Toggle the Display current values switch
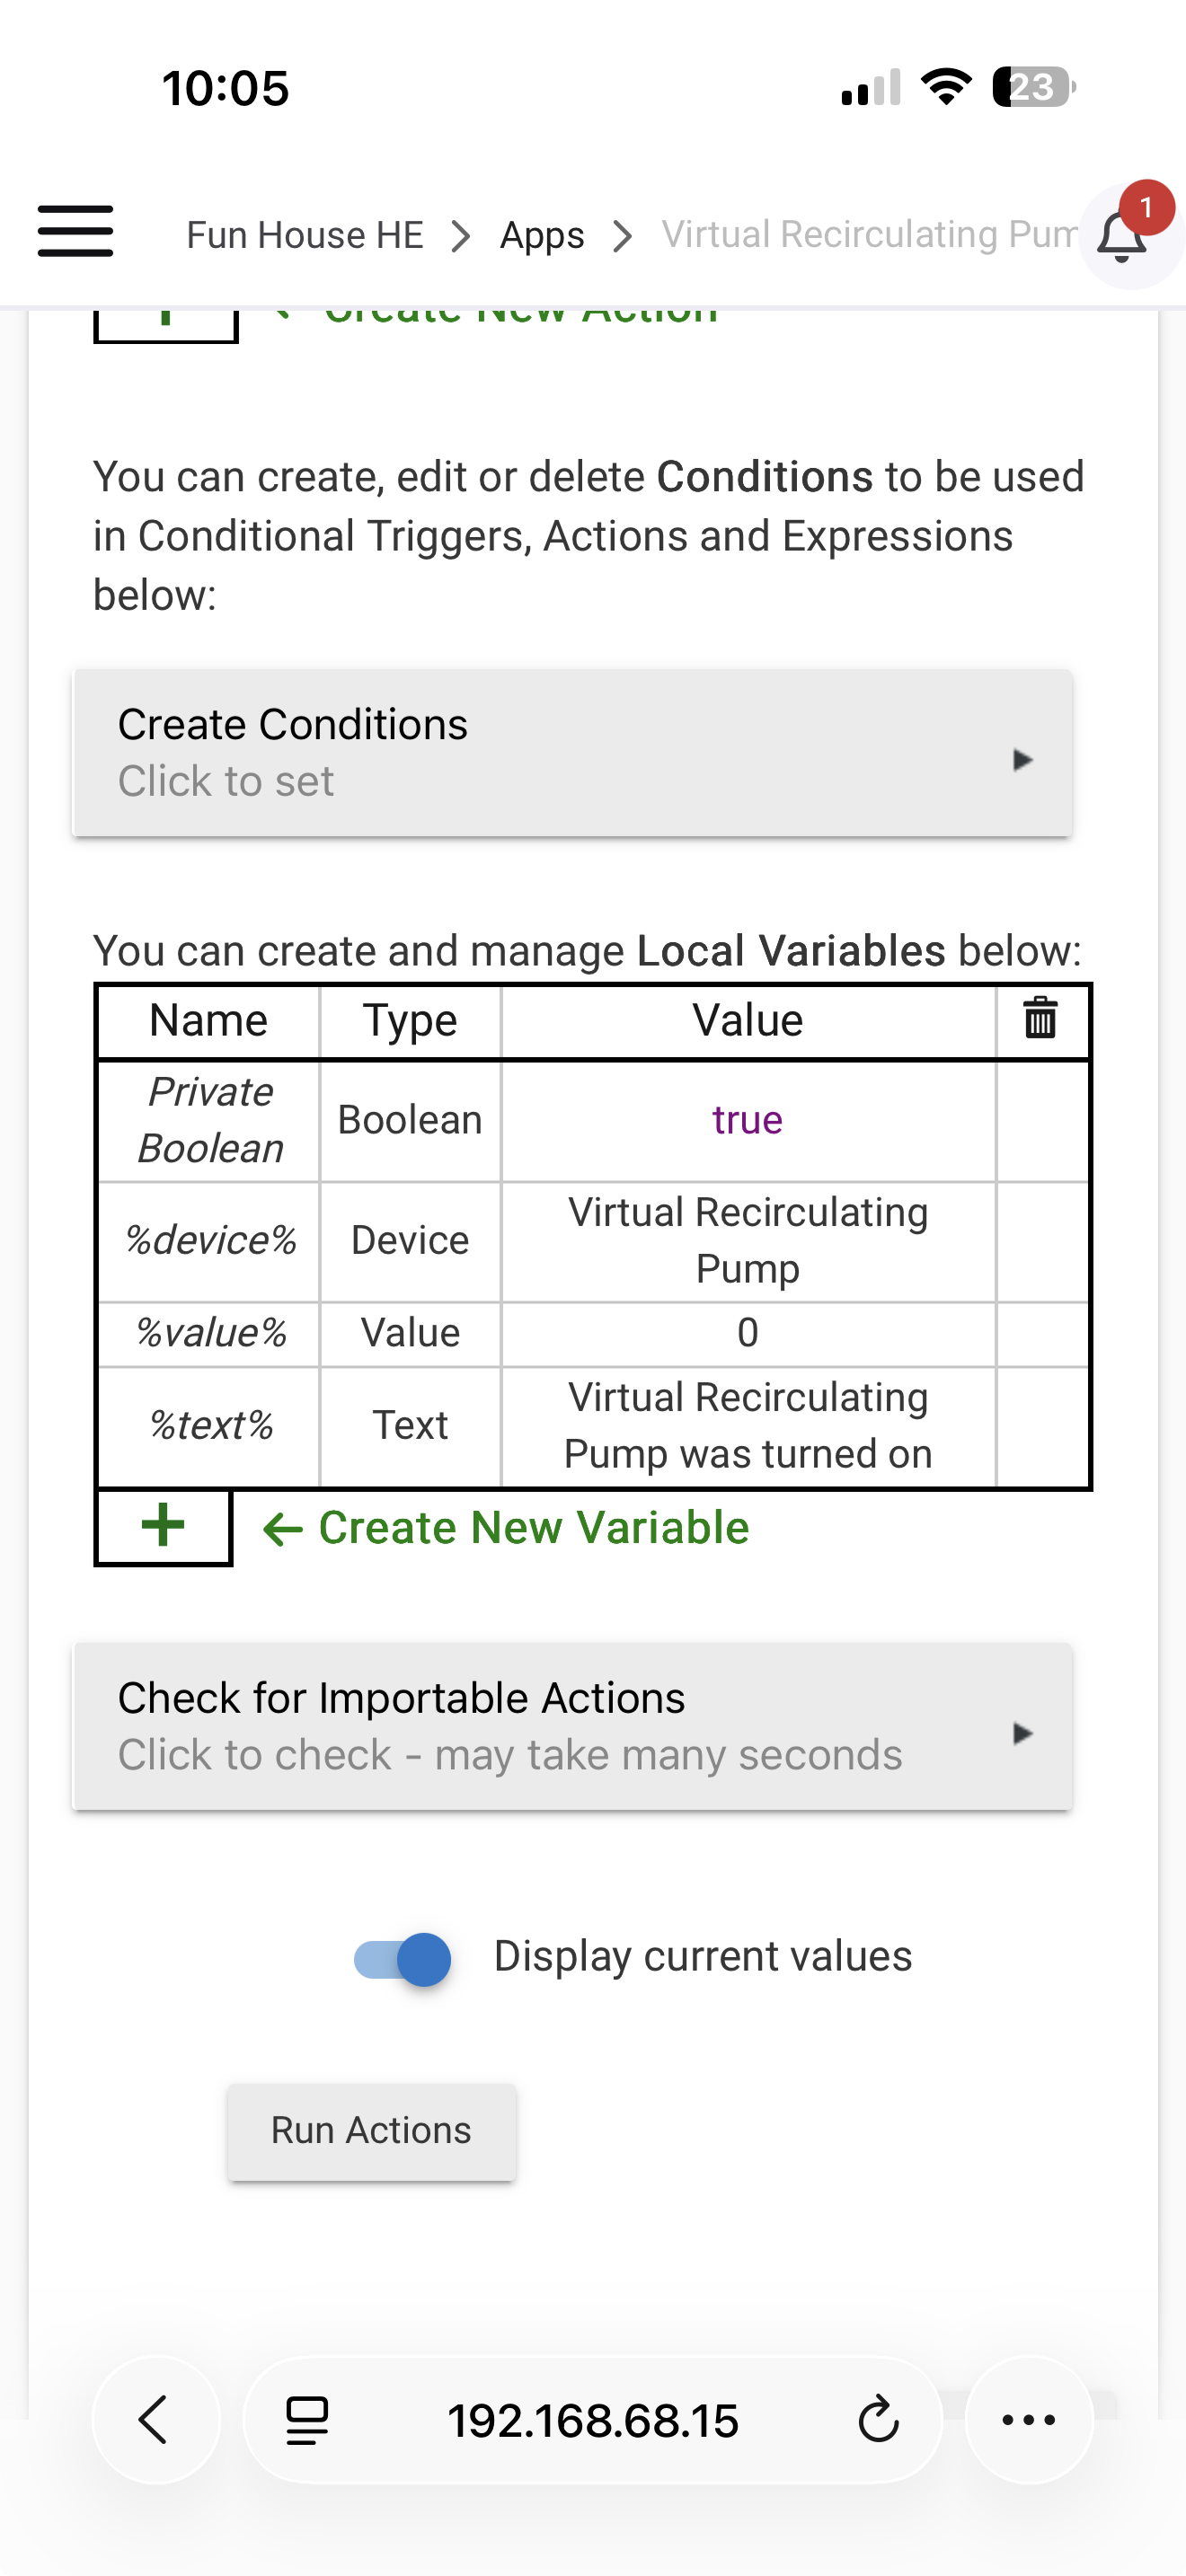Image resolution: width=1186 pixels, height=2576 pixels. [x=403, y=1958]
